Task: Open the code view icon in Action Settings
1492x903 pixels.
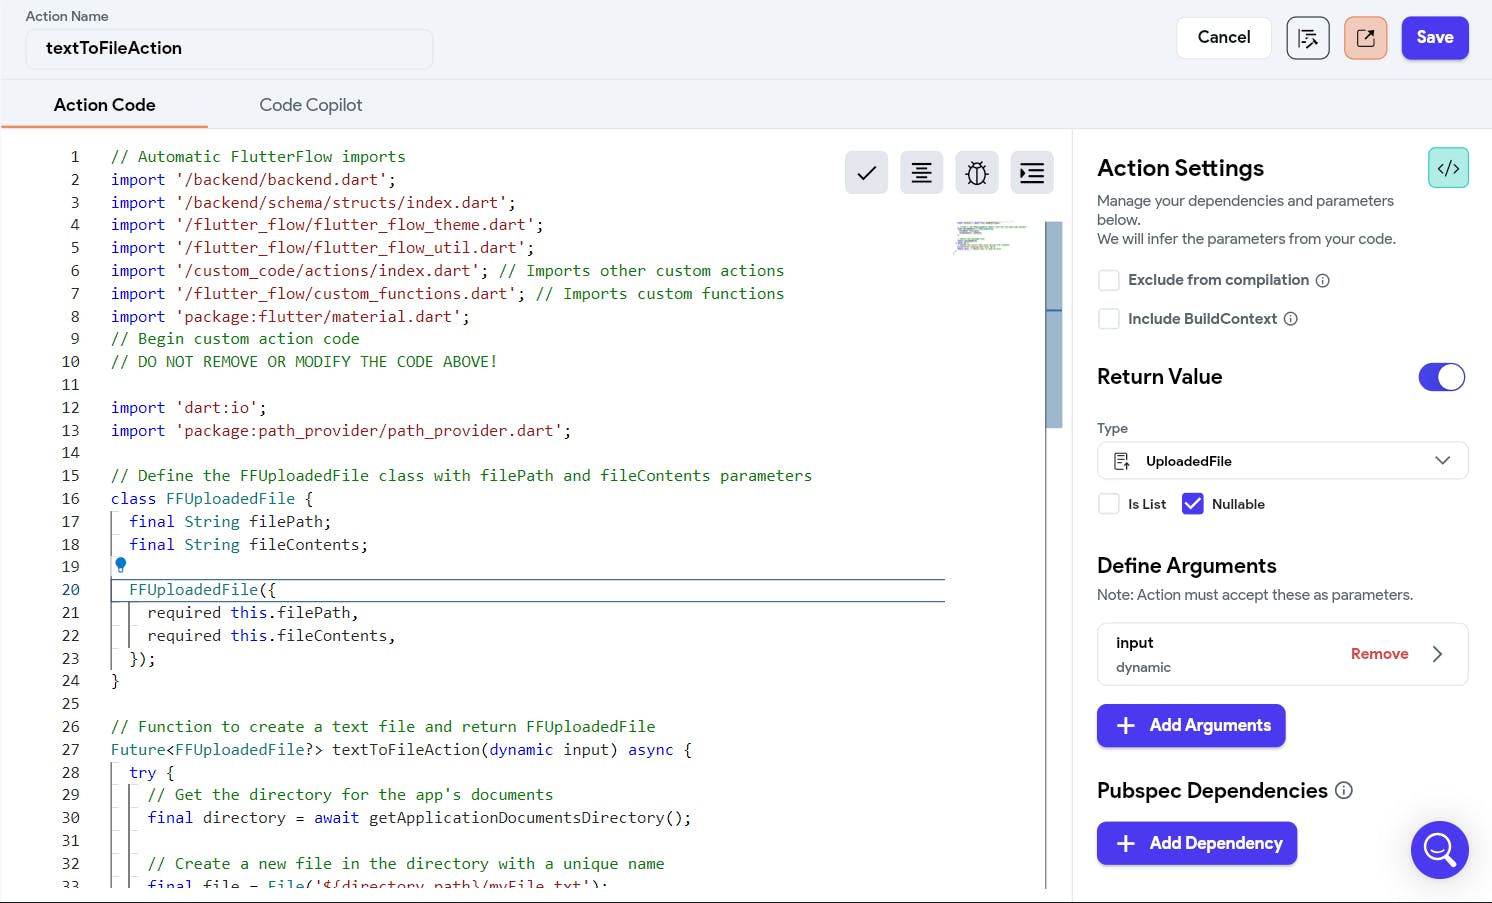Action: pos(1447,168)
